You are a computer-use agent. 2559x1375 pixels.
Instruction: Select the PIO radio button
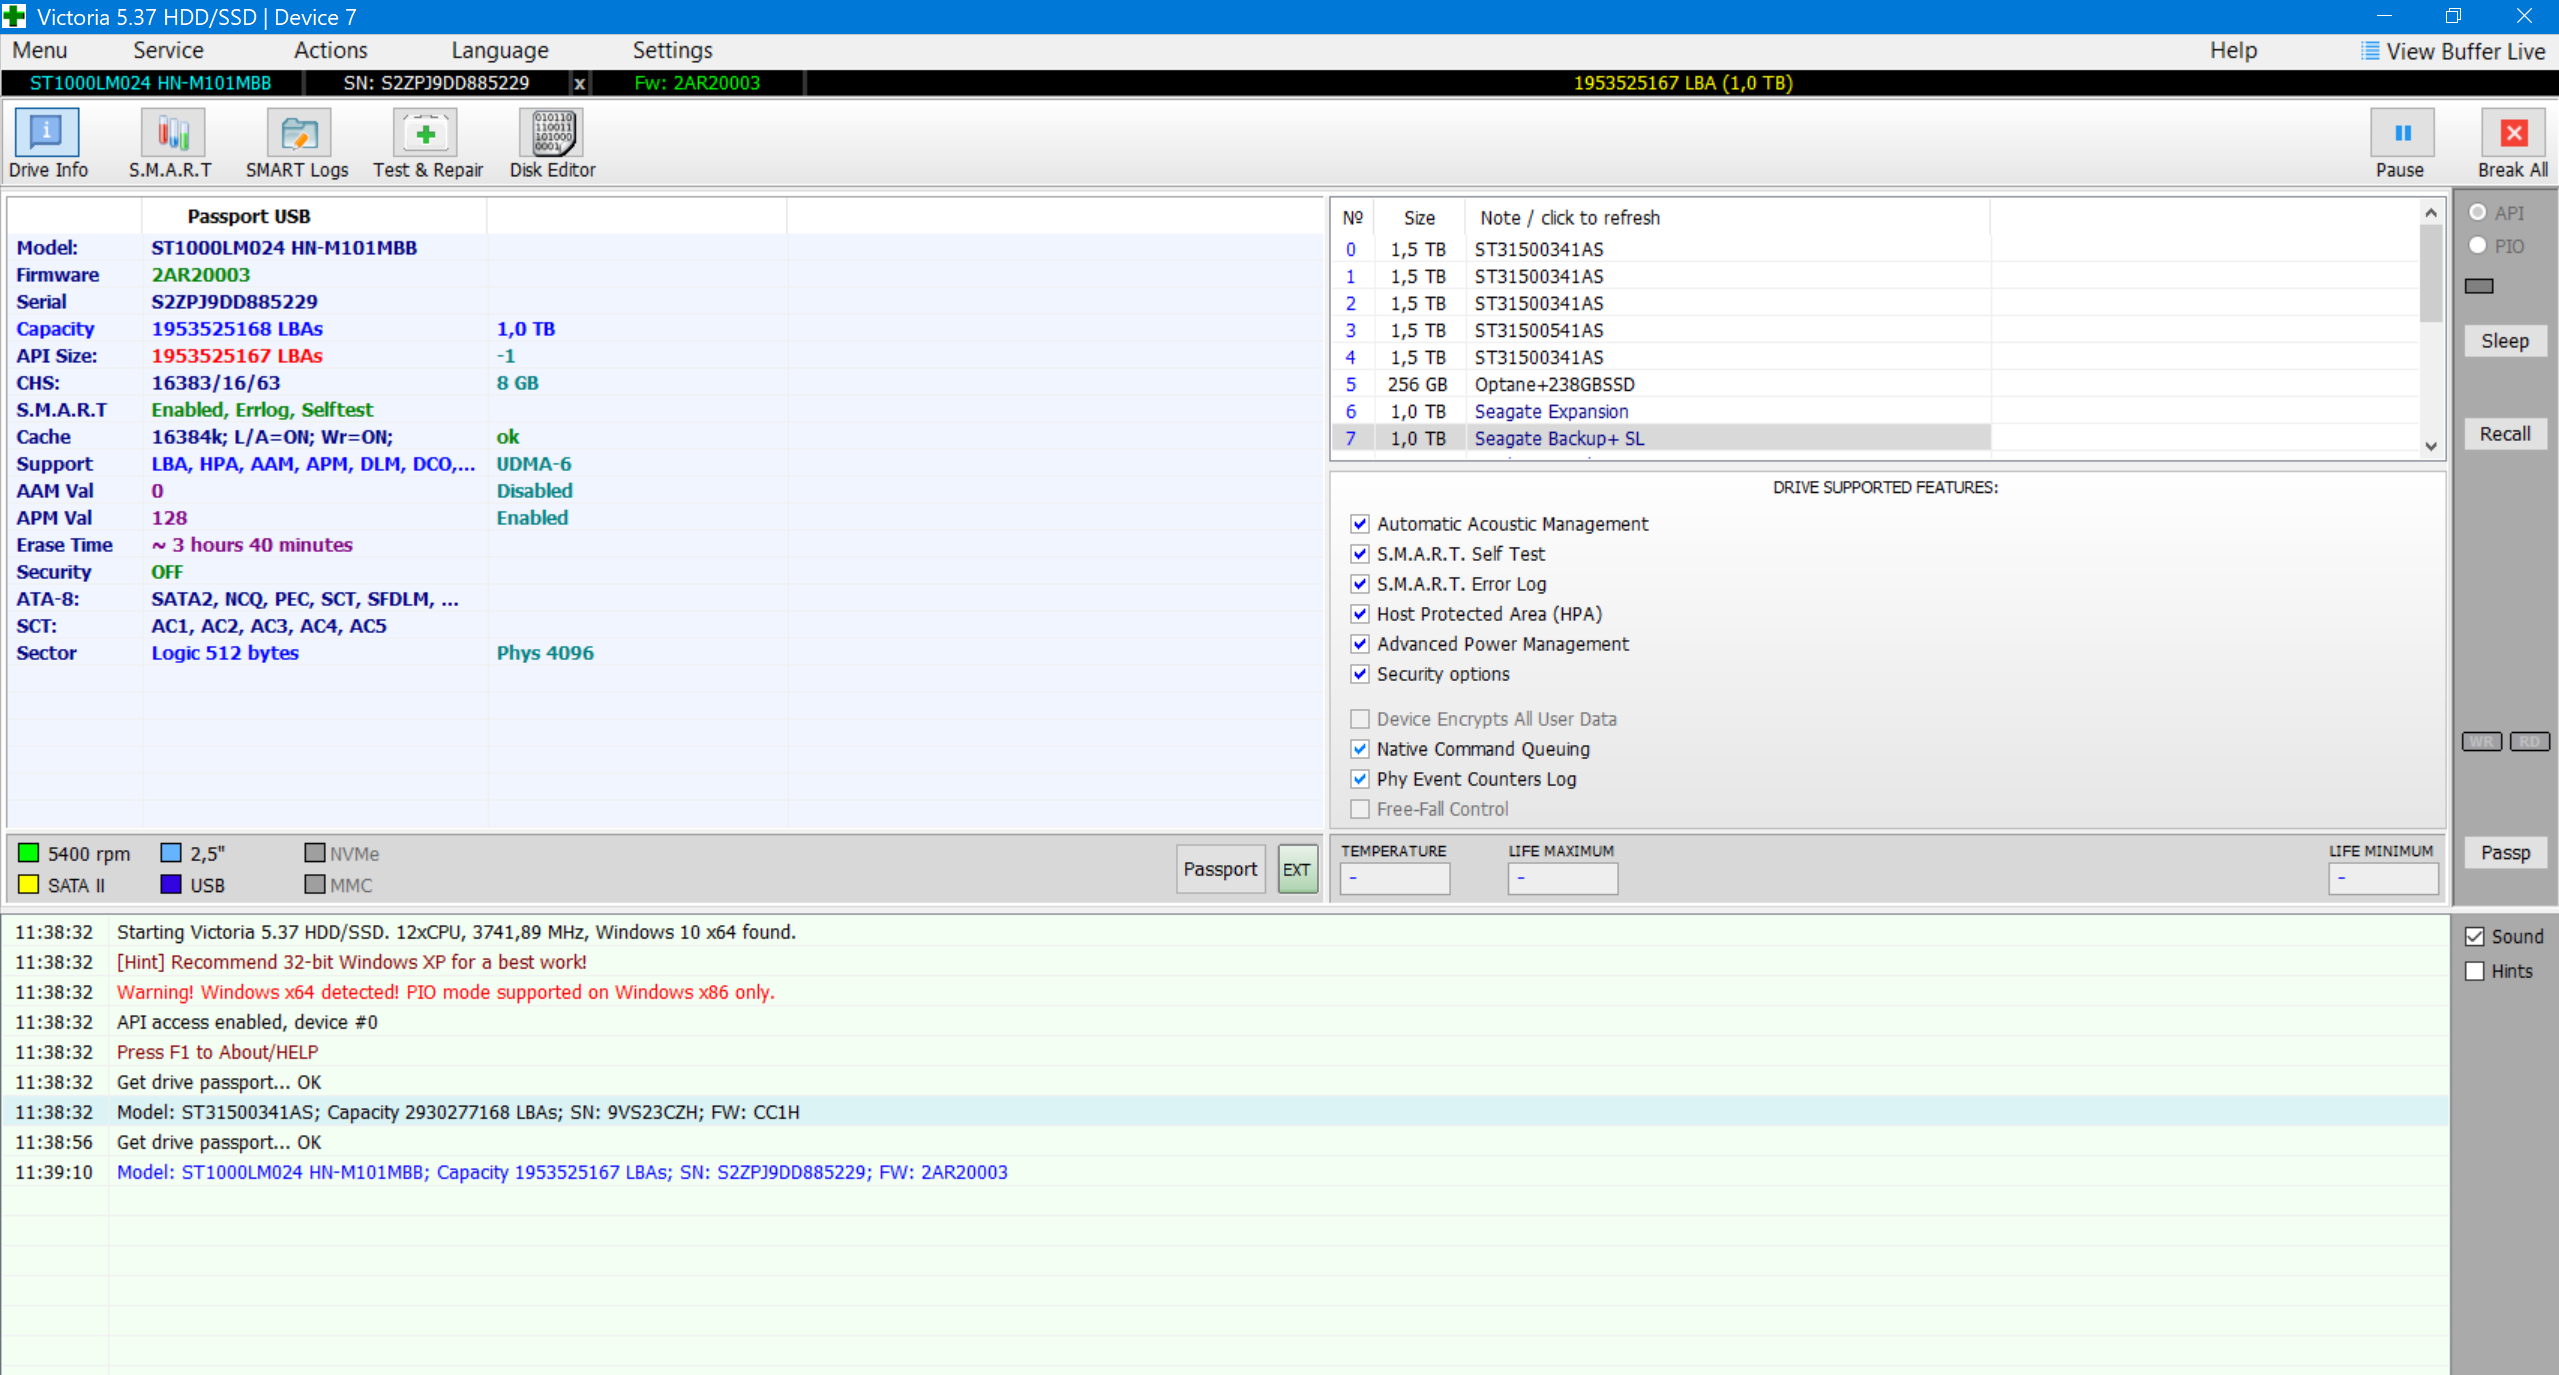click(x=2478, y=246)
